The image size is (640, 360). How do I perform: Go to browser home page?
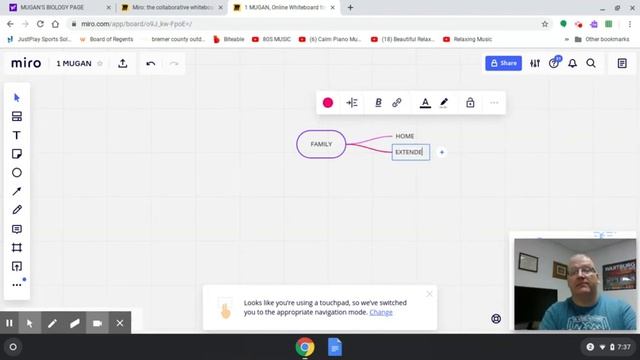pos(56,24)
